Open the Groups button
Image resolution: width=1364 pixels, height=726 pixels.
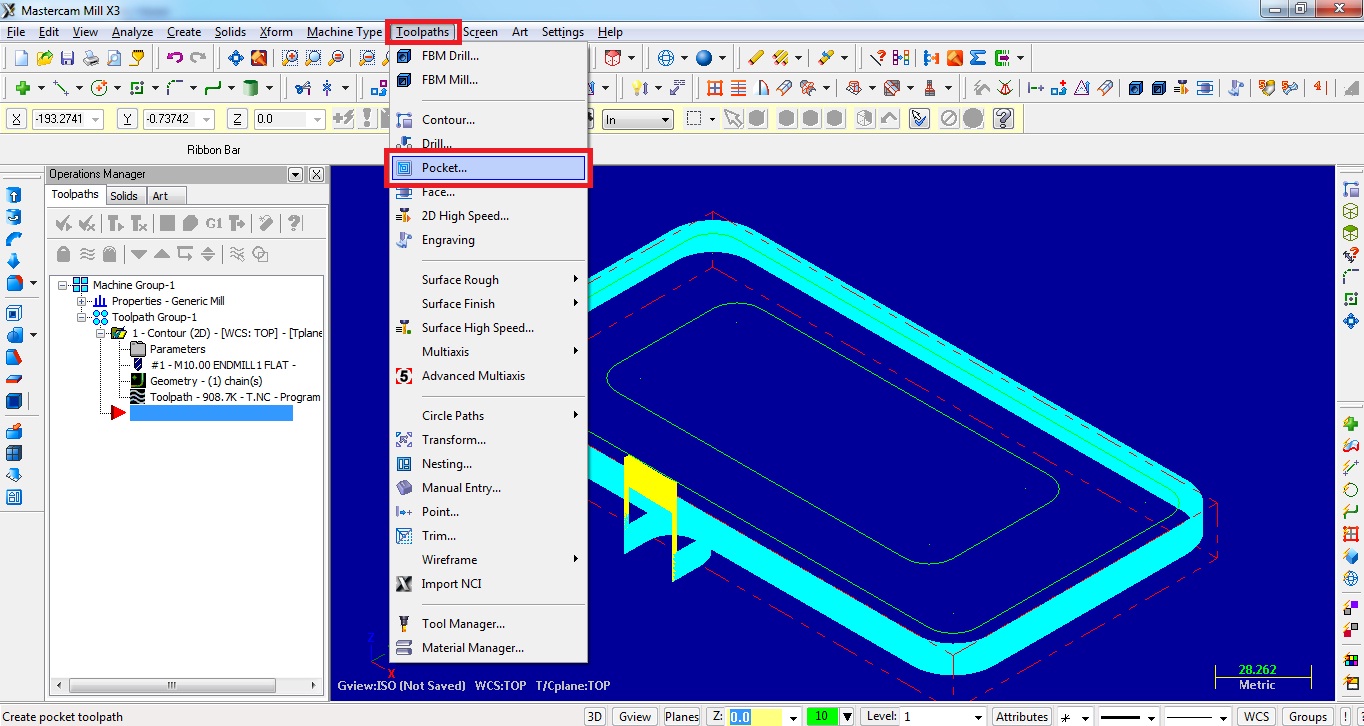[1307, 716]
